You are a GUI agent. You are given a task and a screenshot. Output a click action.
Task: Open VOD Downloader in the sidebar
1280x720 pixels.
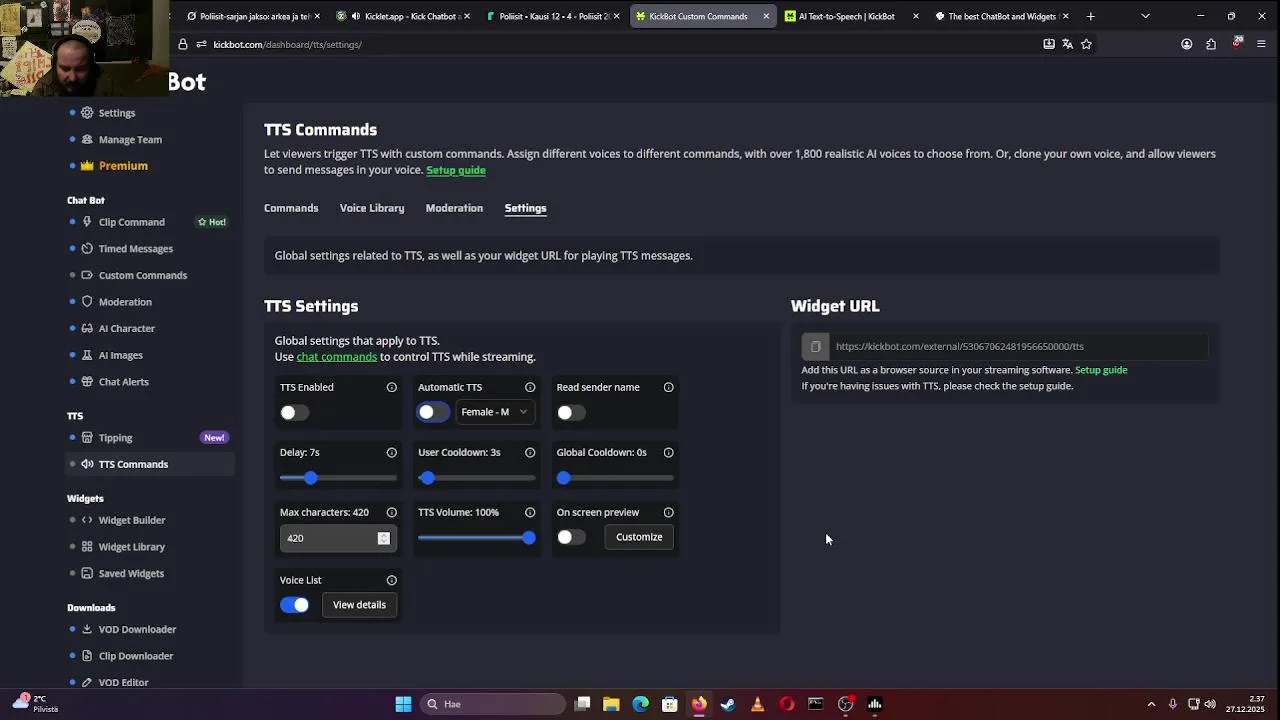[x=137, y=629]
